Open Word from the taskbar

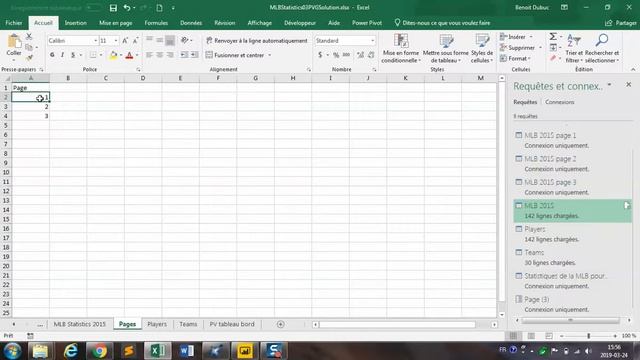tap(187, 351)
